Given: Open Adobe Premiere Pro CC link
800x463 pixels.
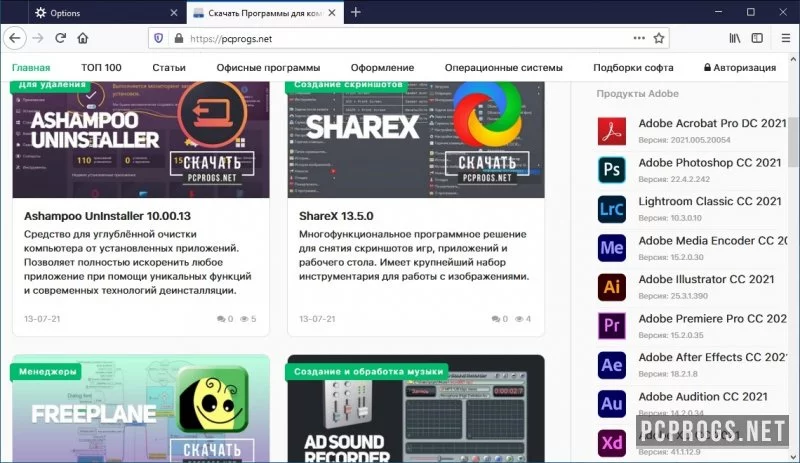Looking at the screenshot, I should coord(712,319).
